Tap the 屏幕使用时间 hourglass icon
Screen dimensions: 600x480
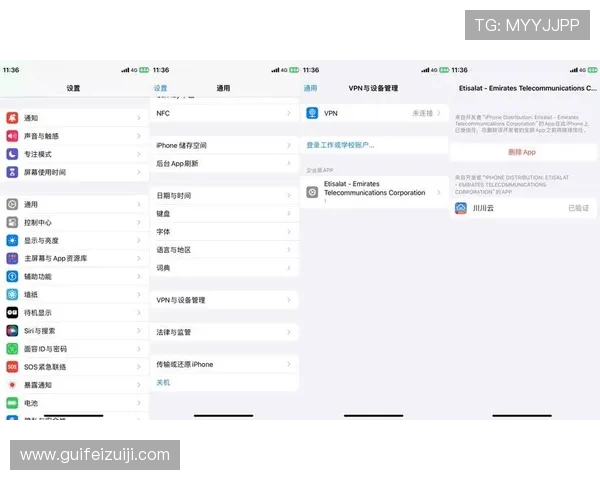click(x=12, y=172)
